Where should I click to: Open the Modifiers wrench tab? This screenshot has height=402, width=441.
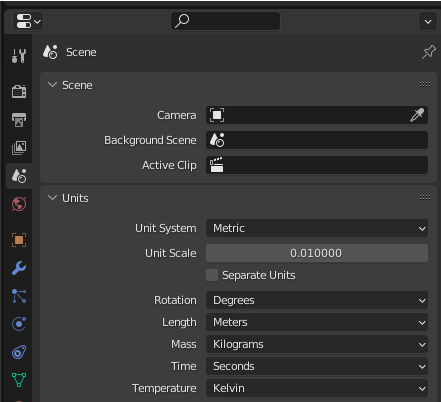click(x=19, y=268)
